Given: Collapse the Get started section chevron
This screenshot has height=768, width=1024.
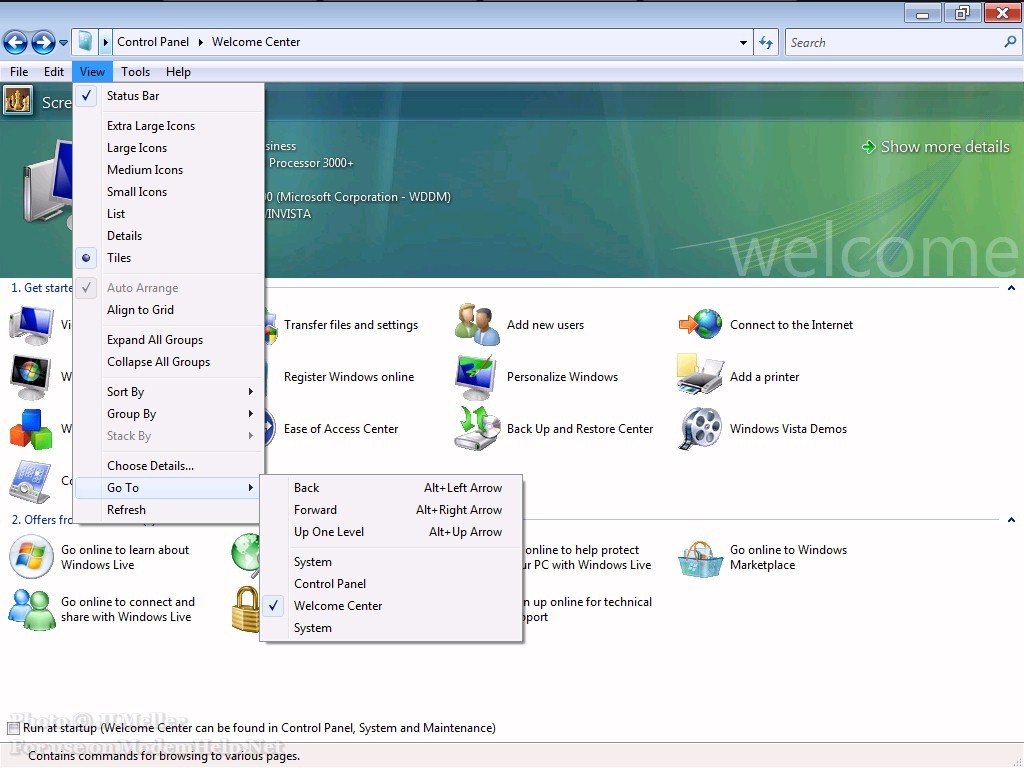Looking at the screenshot, I should click(x=1011, y=288).
